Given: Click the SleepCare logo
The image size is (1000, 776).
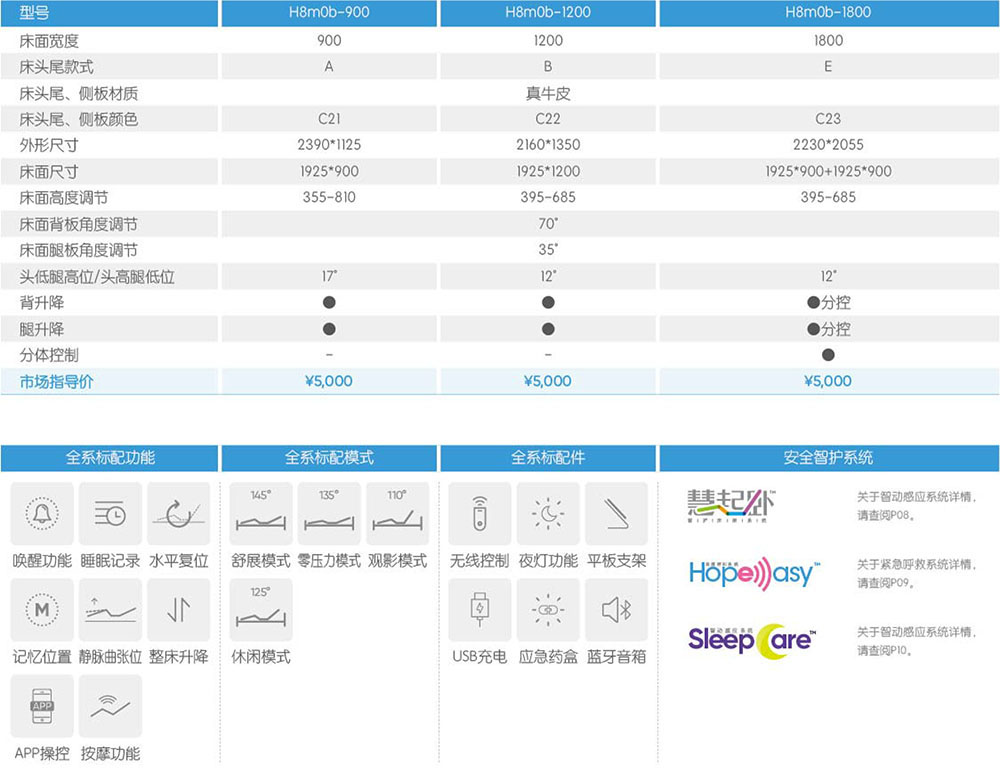Looking at the screenshot, I should pyautogui.click(x=752, y=640).
